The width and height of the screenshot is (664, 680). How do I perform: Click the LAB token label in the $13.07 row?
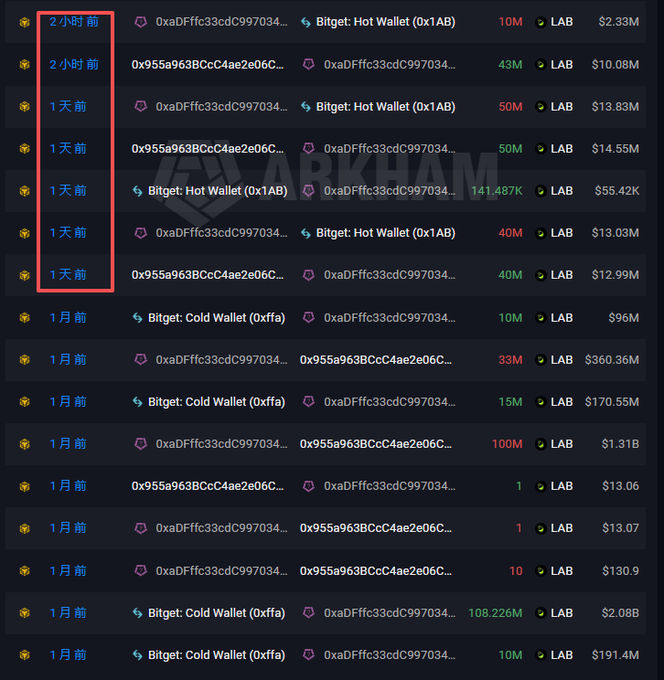562,528
